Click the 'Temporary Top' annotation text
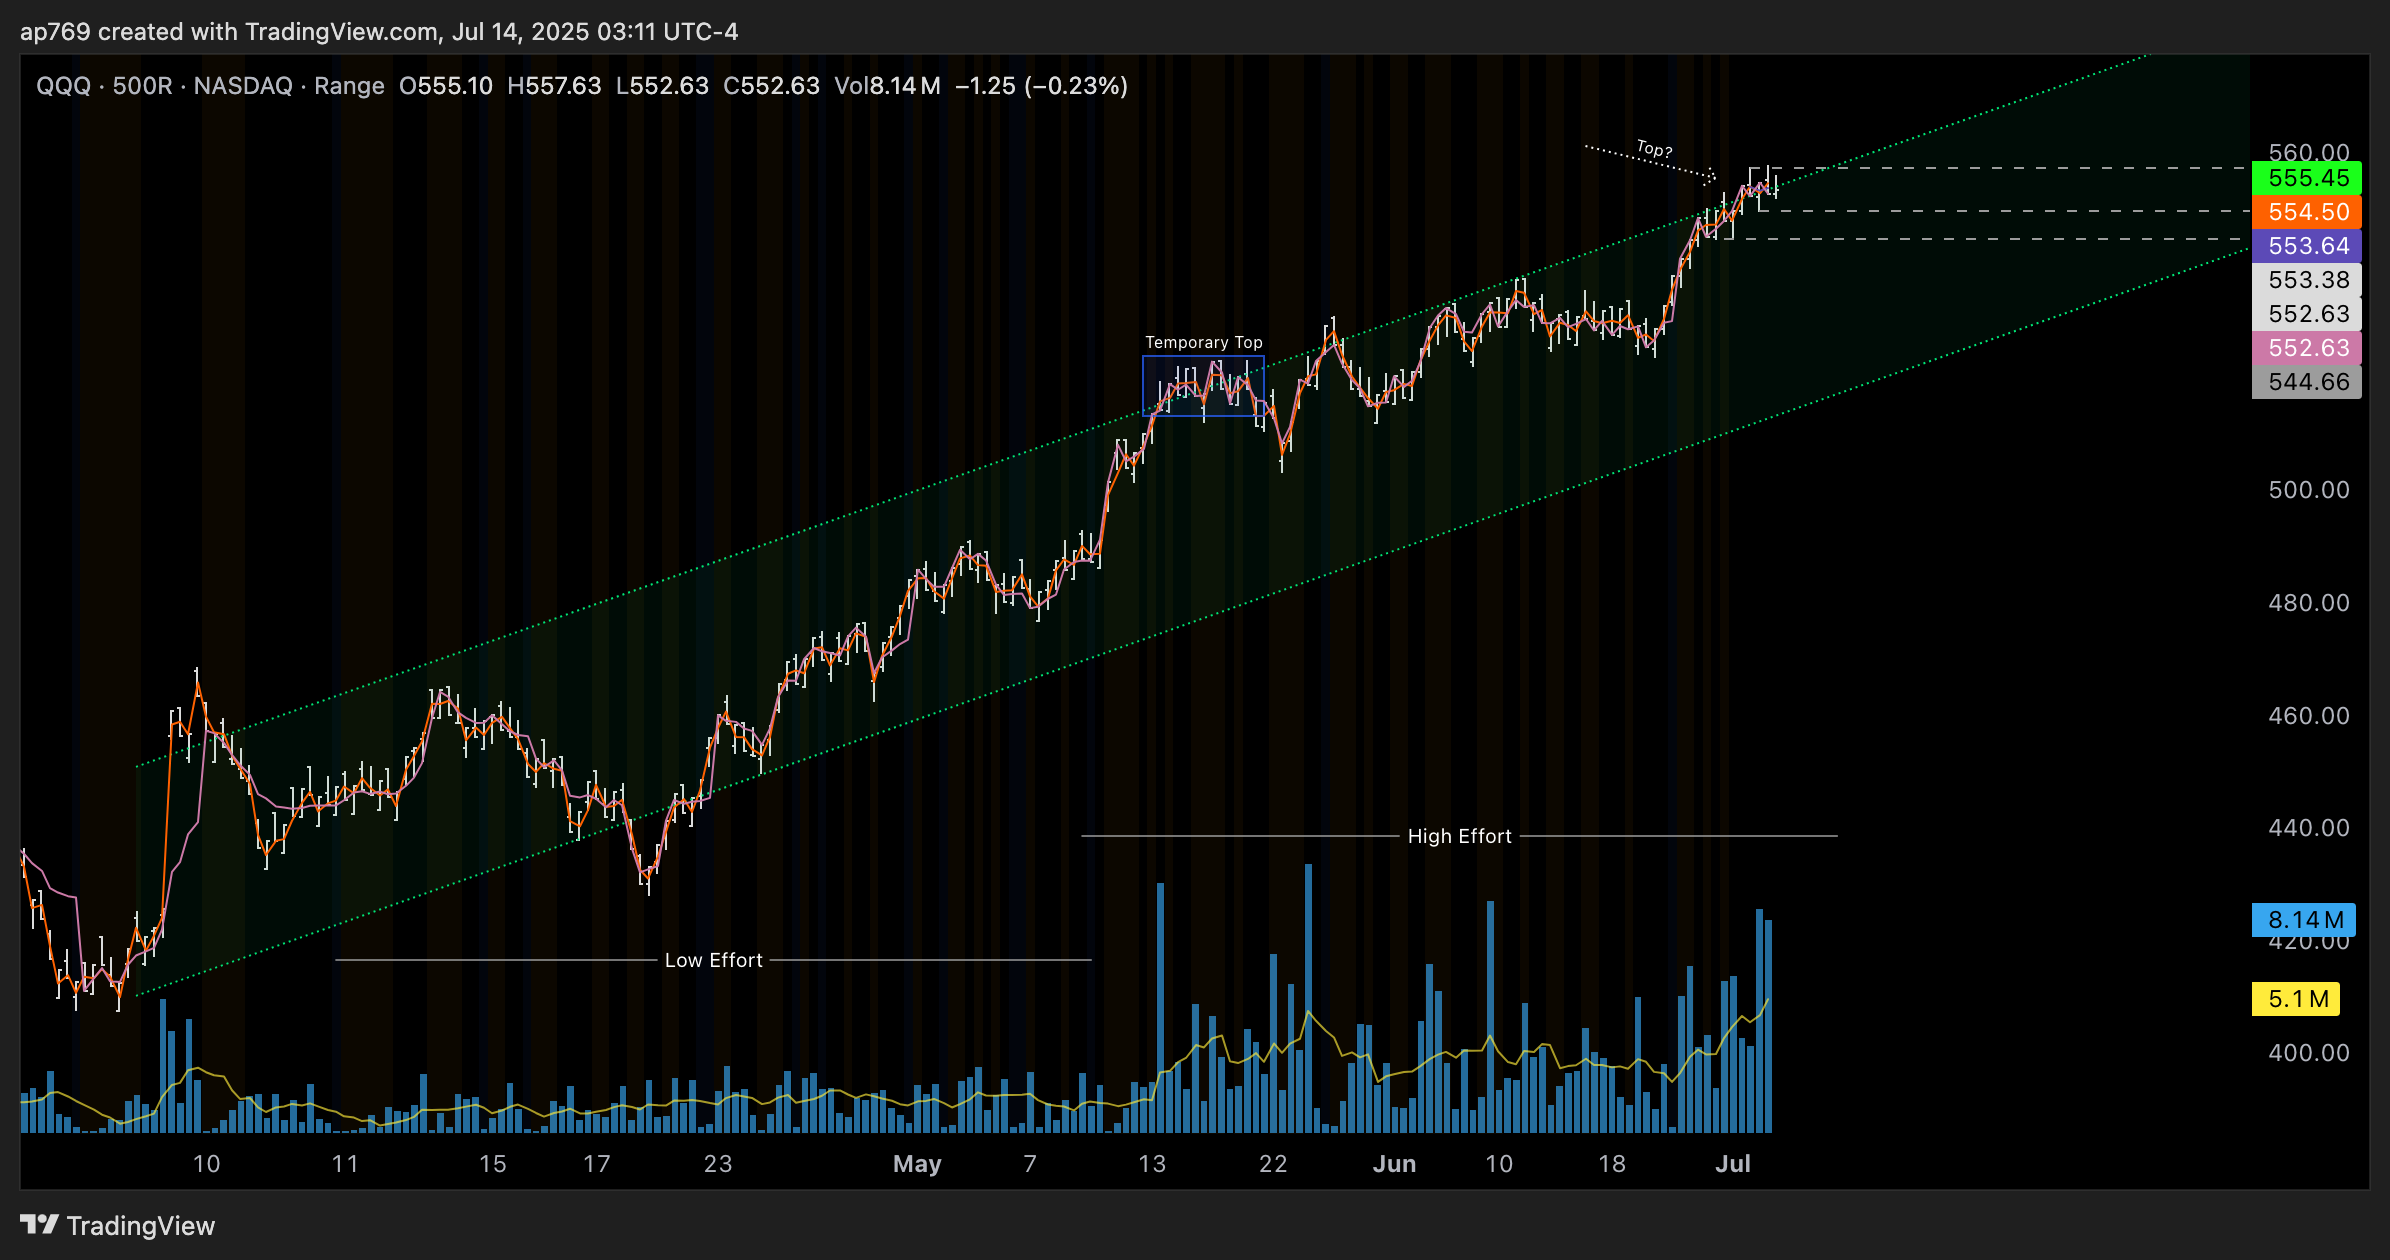 coord(1204,342)
